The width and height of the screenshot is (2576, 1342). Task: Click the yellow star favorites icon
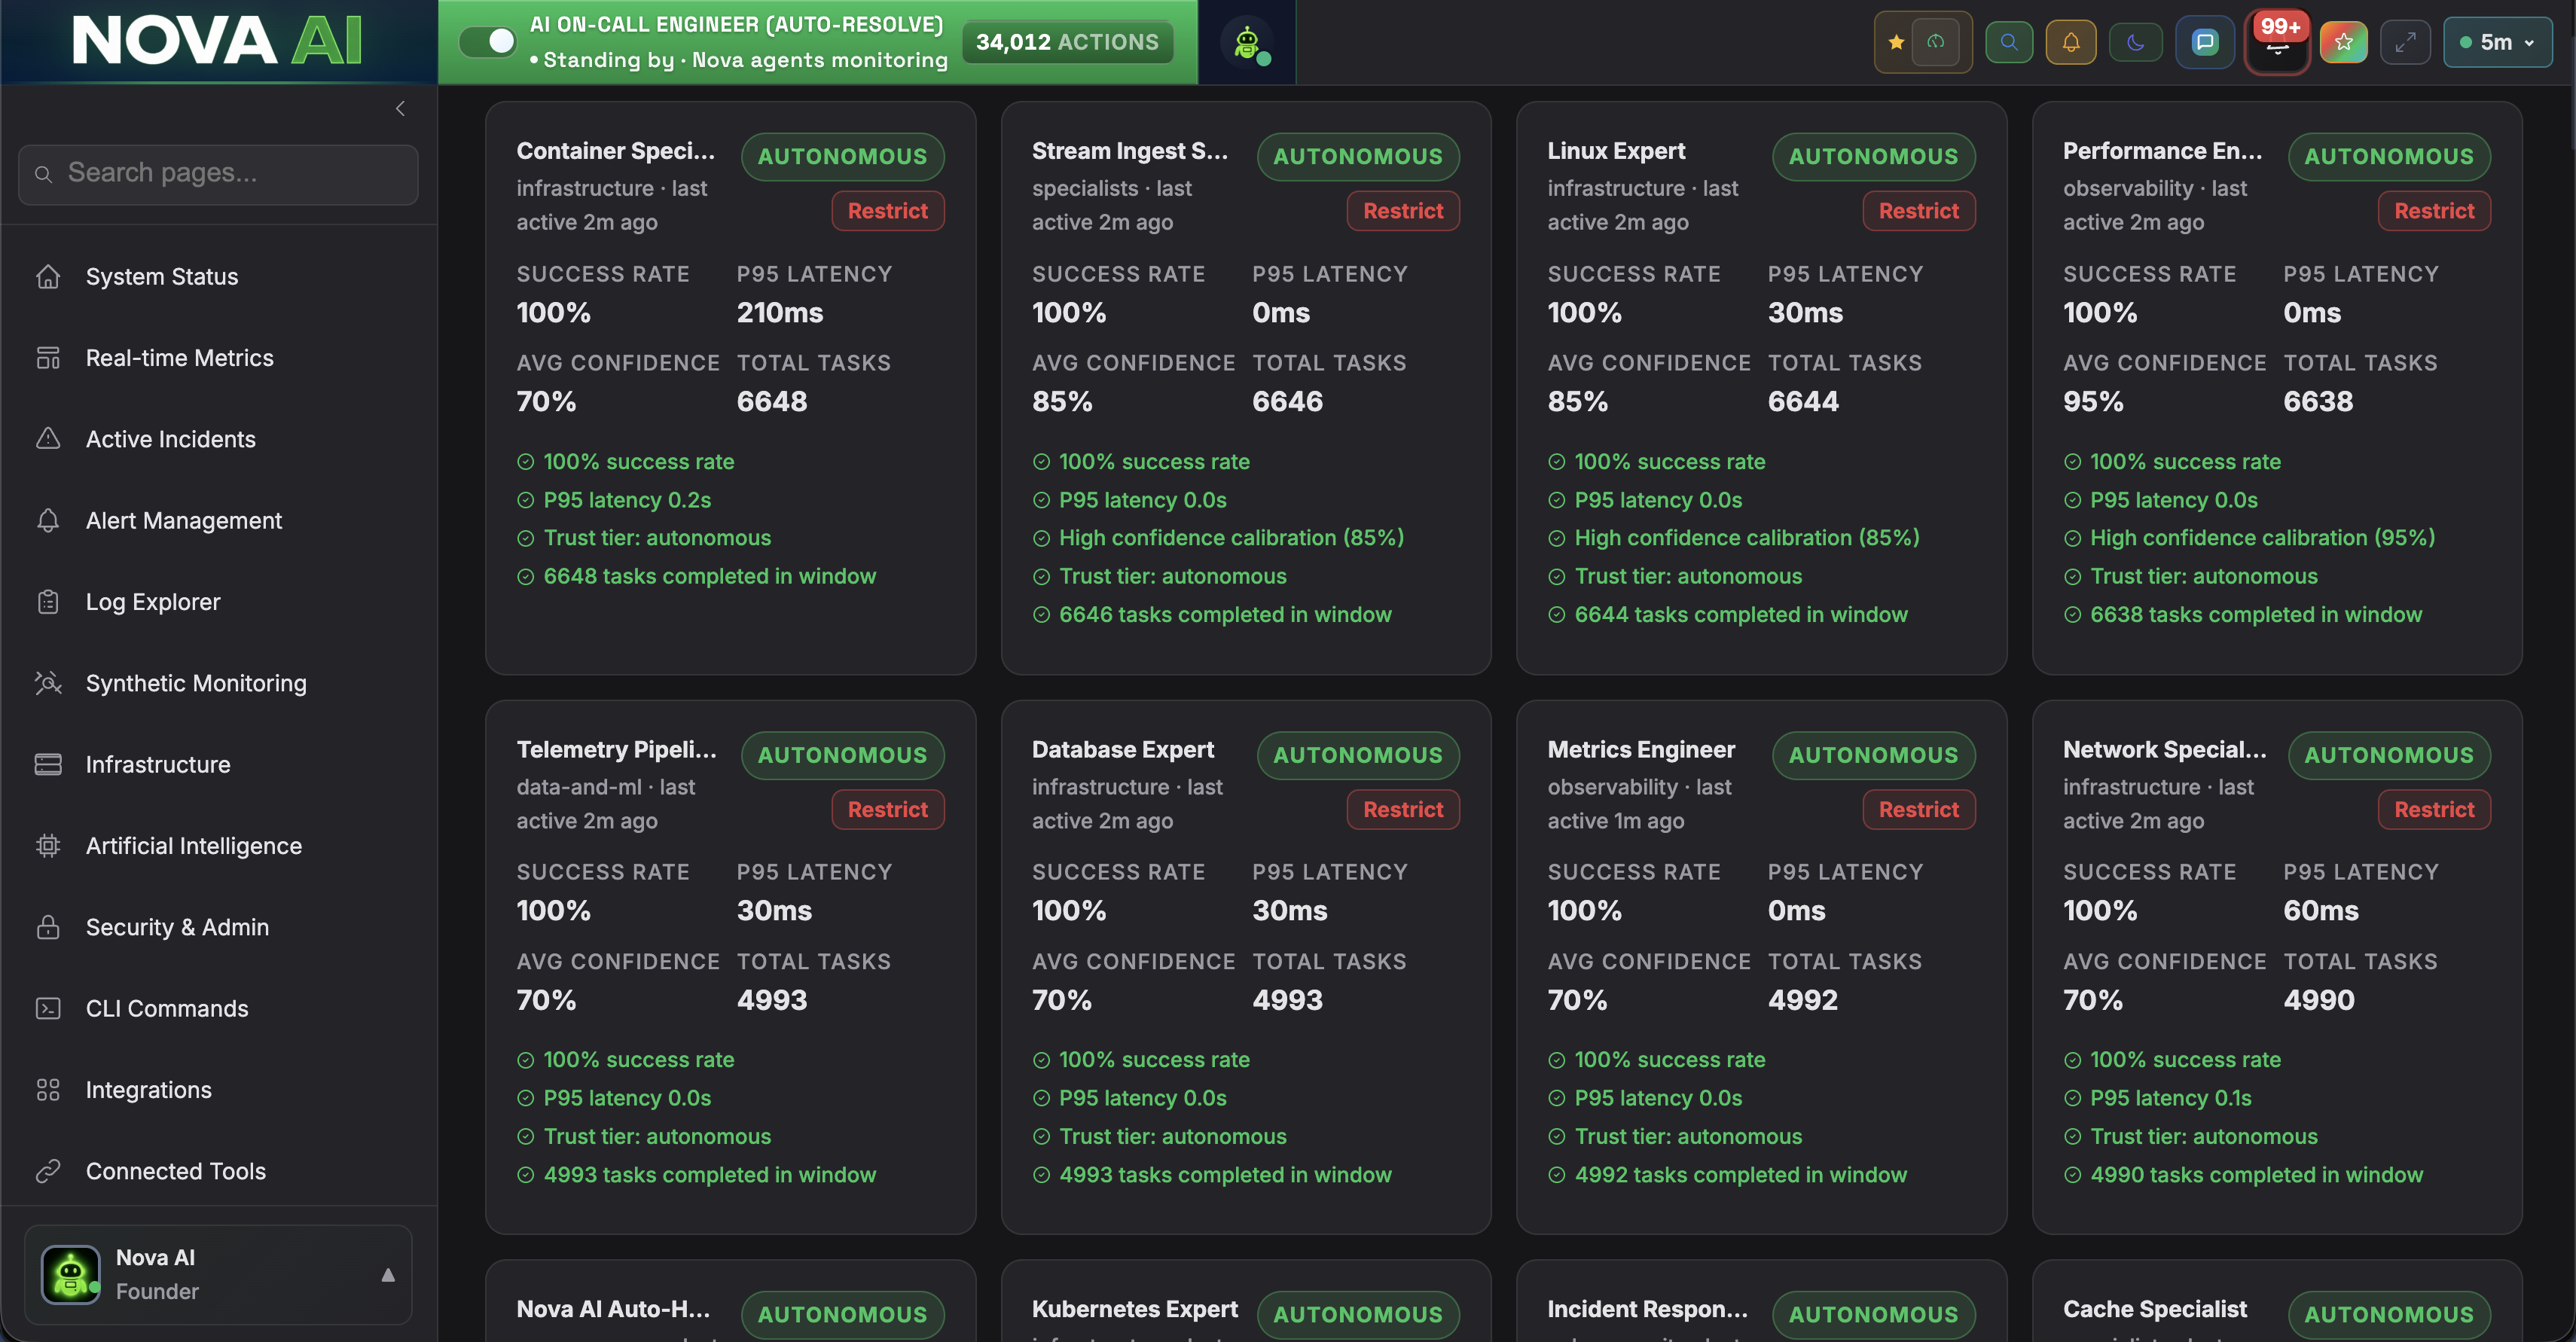click(x=1895, y=42)
